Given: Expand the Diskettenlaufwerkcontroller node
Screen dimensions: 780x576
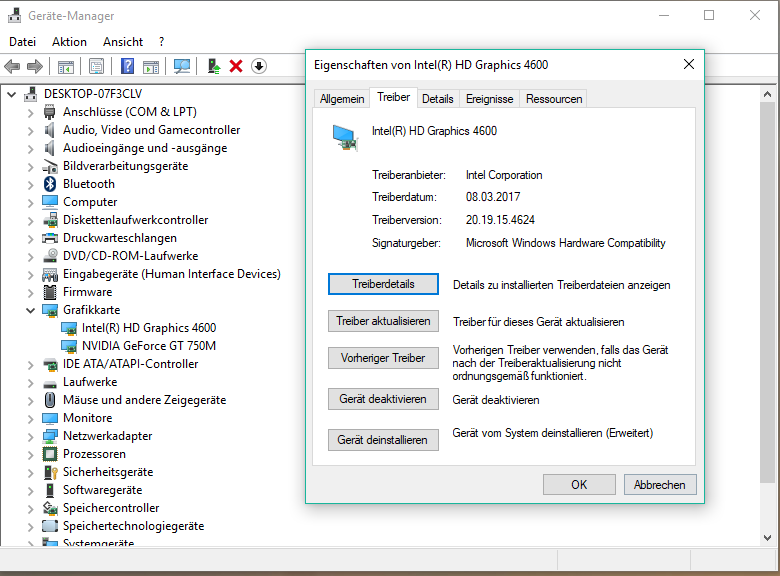Looking at the screenshot, I should coord(30,220).
